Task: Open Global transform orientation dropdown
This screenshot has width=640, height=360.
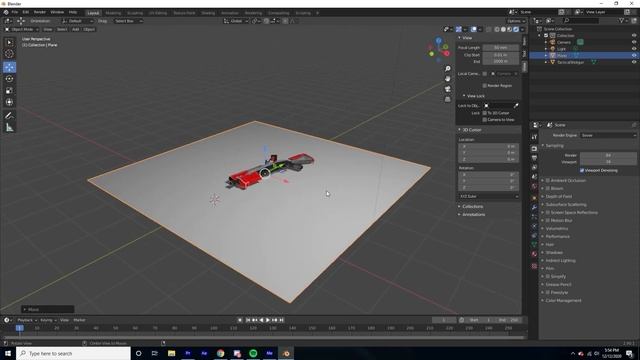Action: (x=236, y=21)
